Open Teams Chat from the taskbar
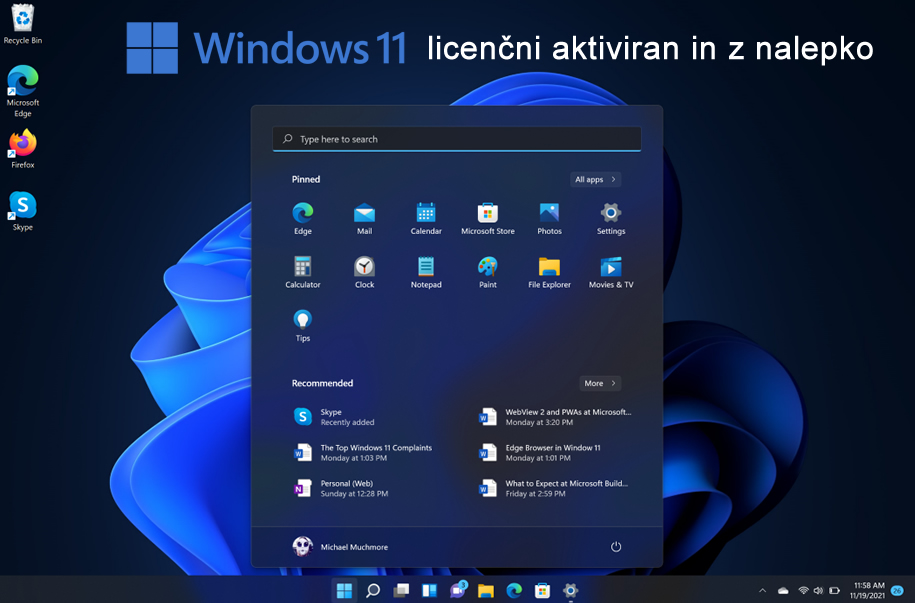This screenshot has width=915, height=603. 458,590
